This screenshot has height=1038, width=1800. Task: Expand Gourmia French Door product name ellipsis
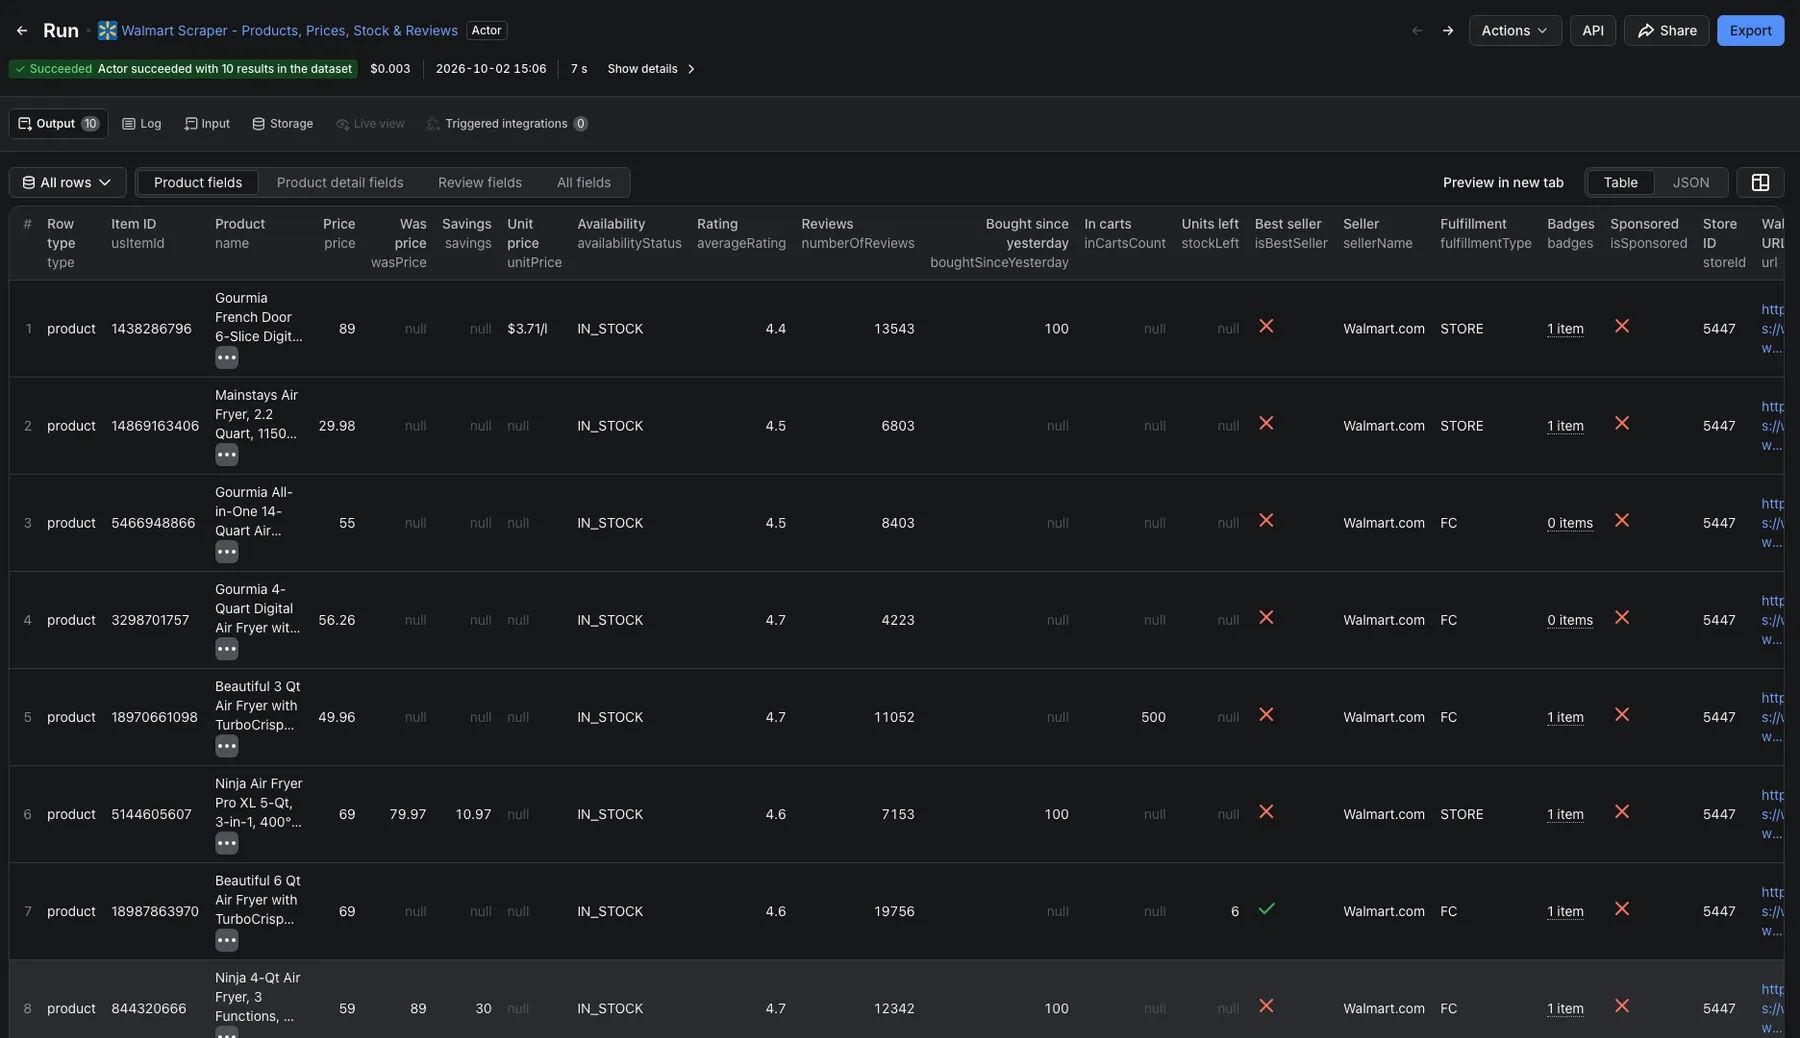tap(227, 358)
